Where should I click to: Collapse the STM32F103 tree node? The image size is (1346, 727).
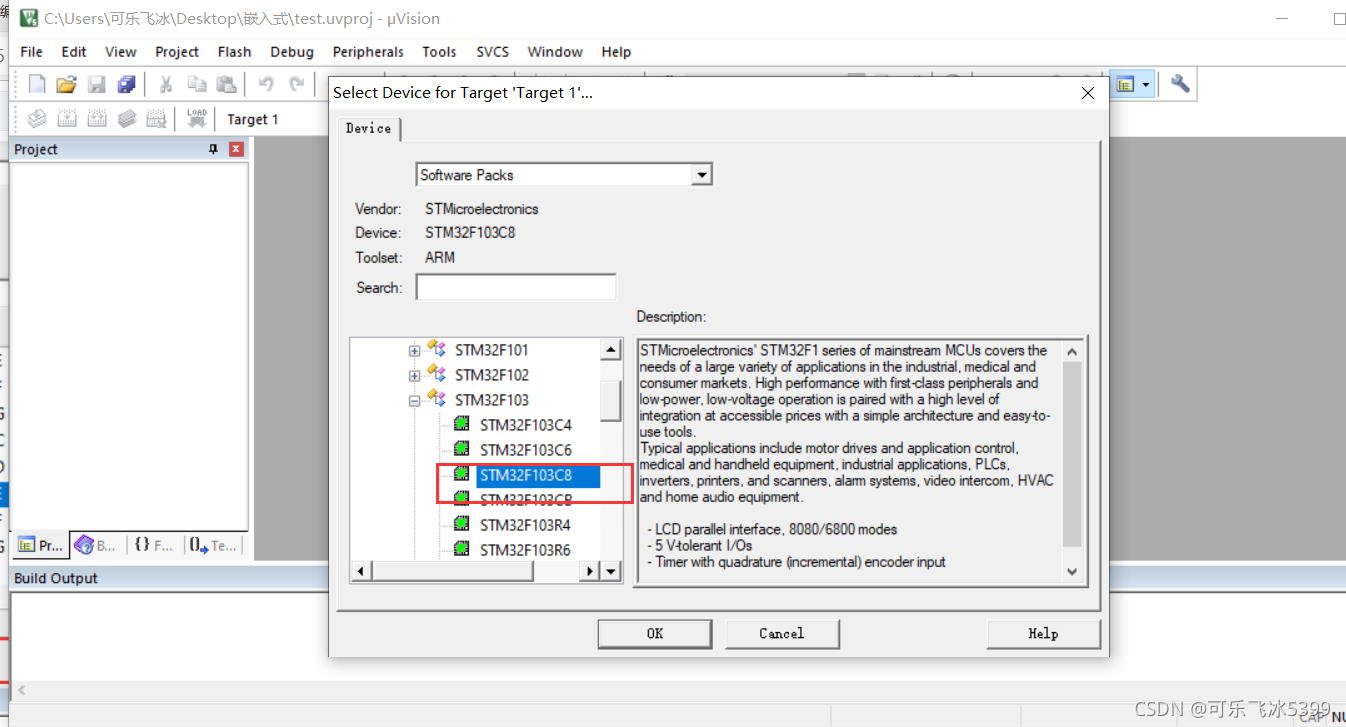click(x=414, y=400)
